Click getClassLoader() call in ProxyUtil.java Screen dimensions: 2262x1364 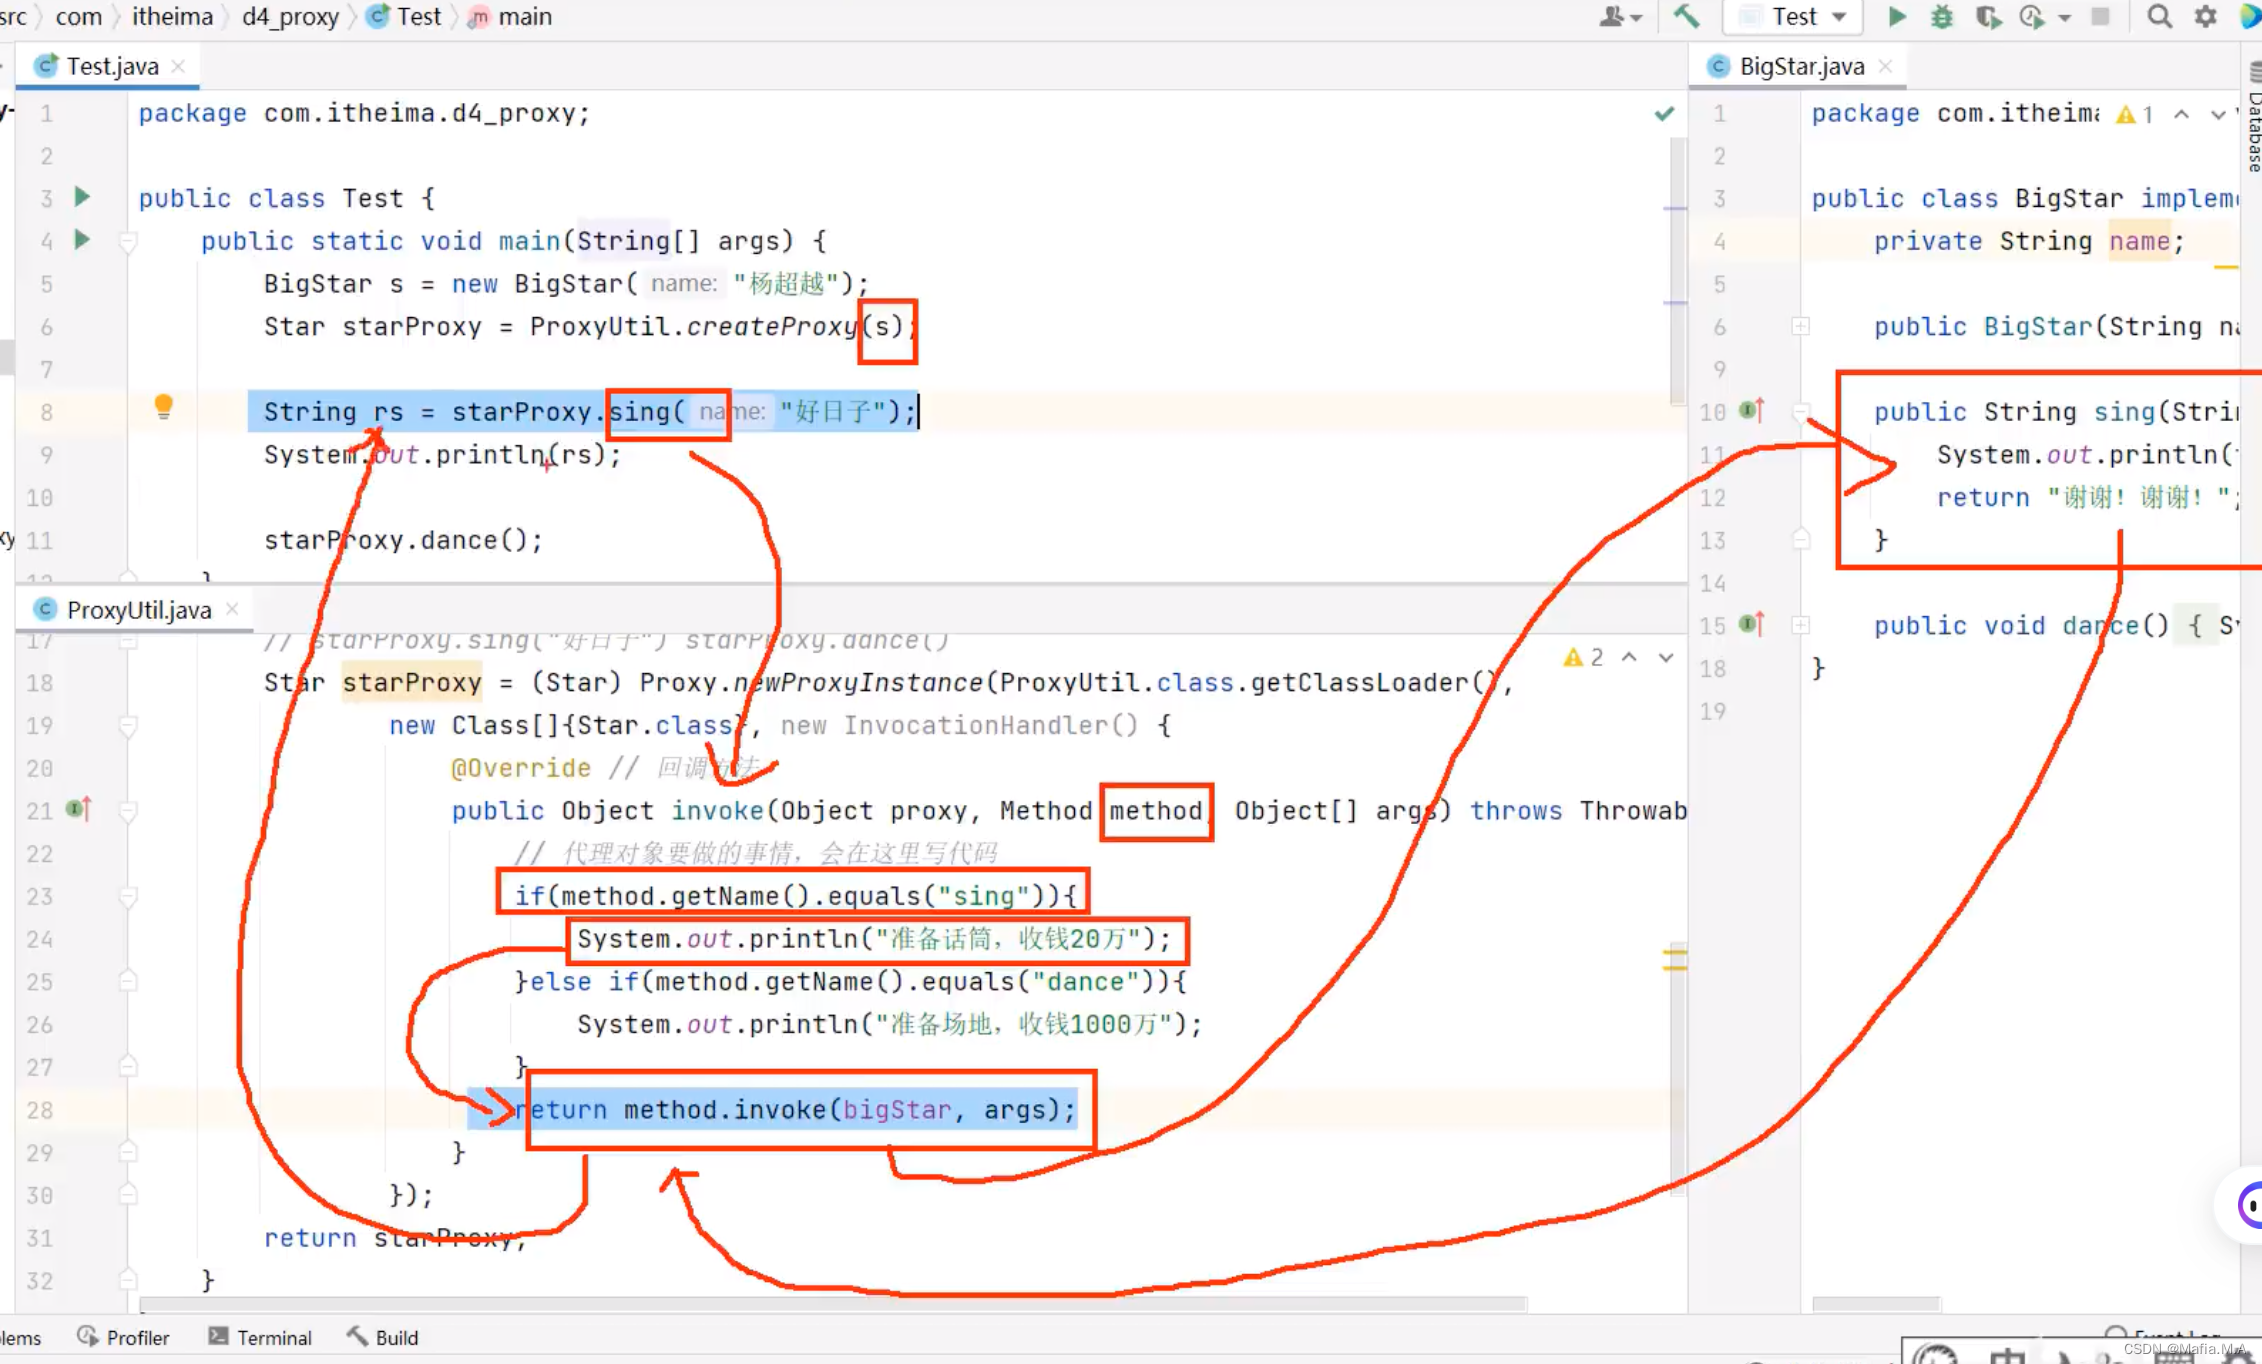point(1374,683)
